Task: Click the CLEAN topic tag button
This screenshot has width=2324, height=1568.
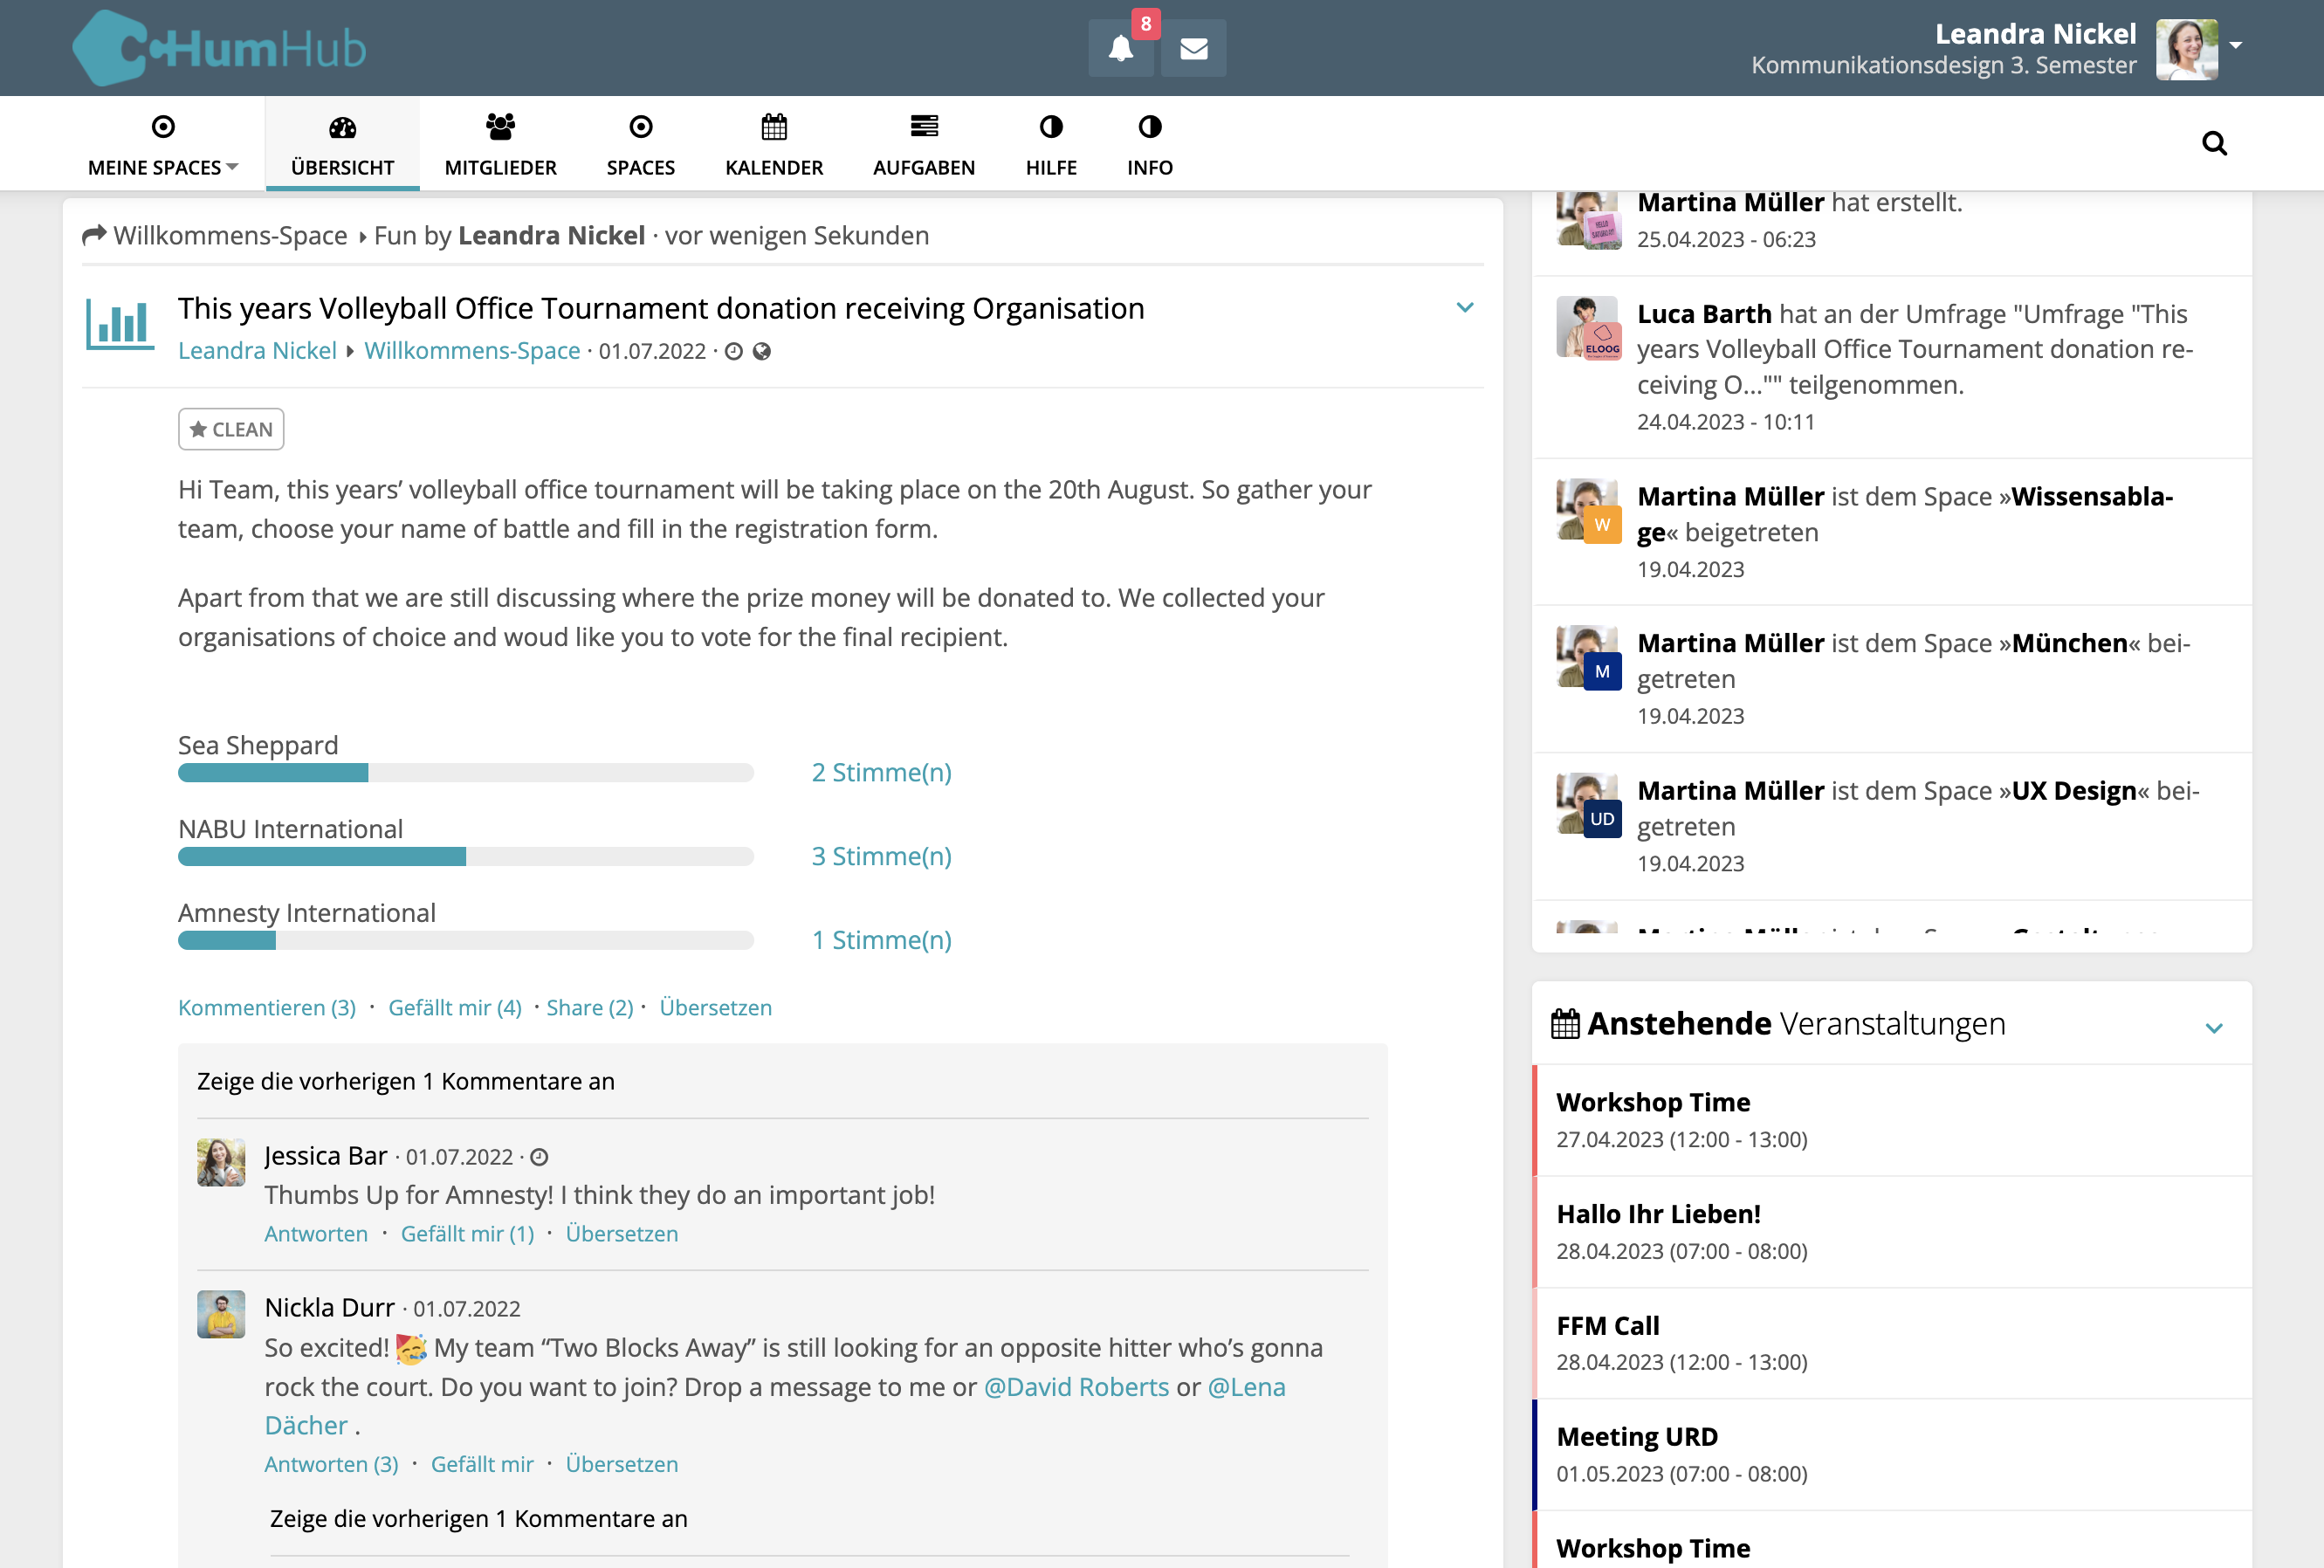Action: tap(231, 429)
